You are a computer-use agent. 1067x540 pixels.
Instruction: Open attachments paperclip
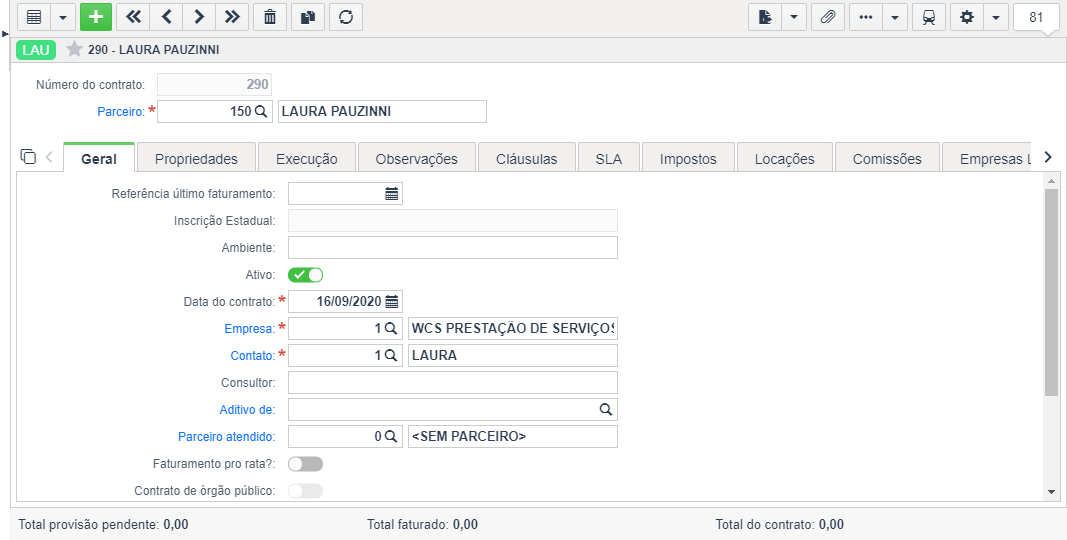827,17
